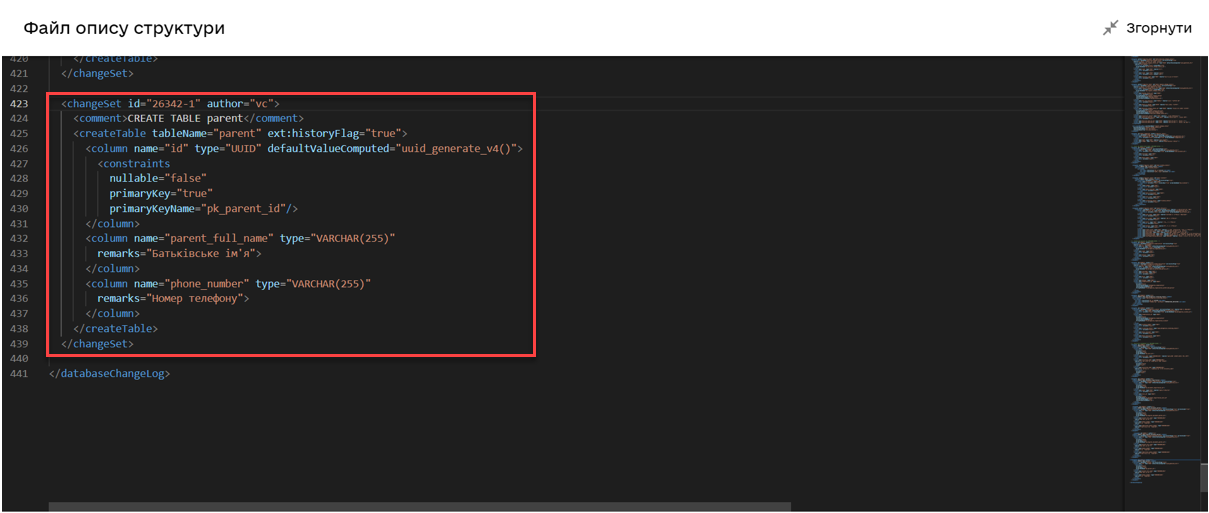
Task: Click the primaryKey="true" attribute line
Action: click(161, 194)
